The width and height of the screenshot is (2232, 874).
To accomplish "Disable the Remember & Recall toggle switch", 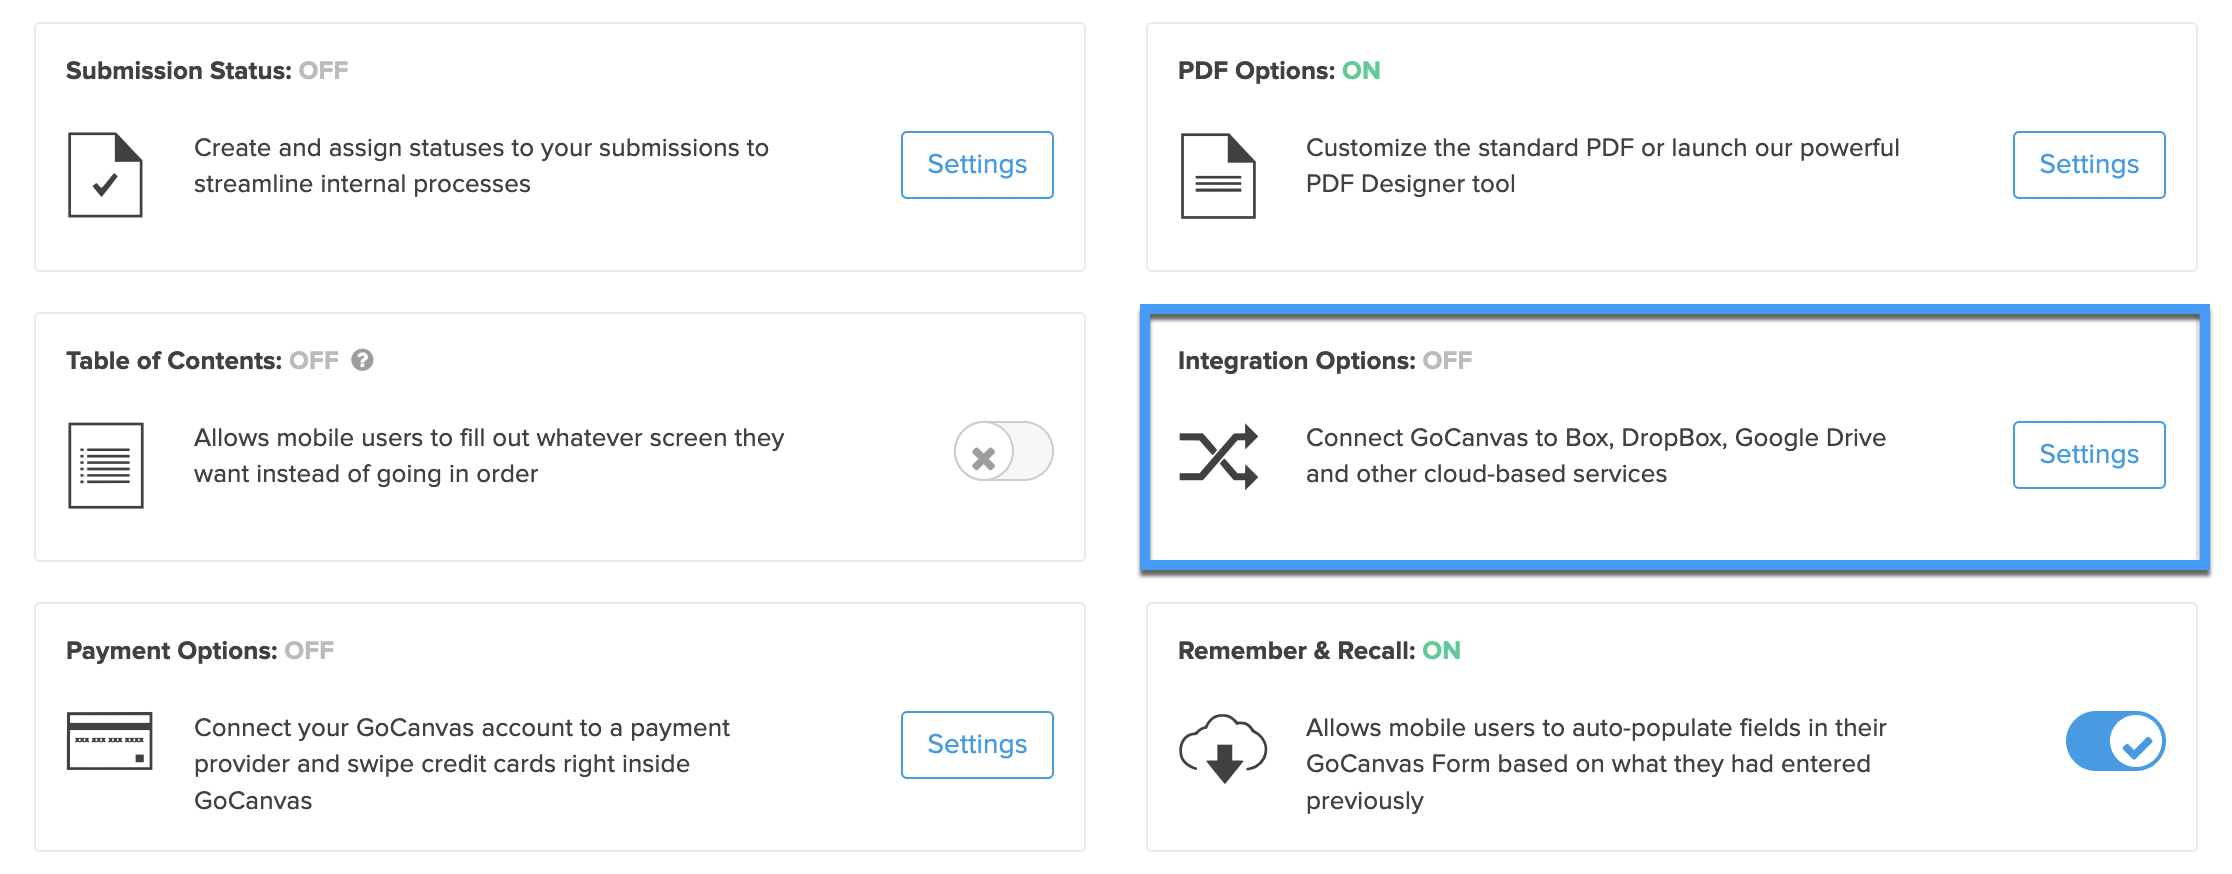I will [2114, 741].
